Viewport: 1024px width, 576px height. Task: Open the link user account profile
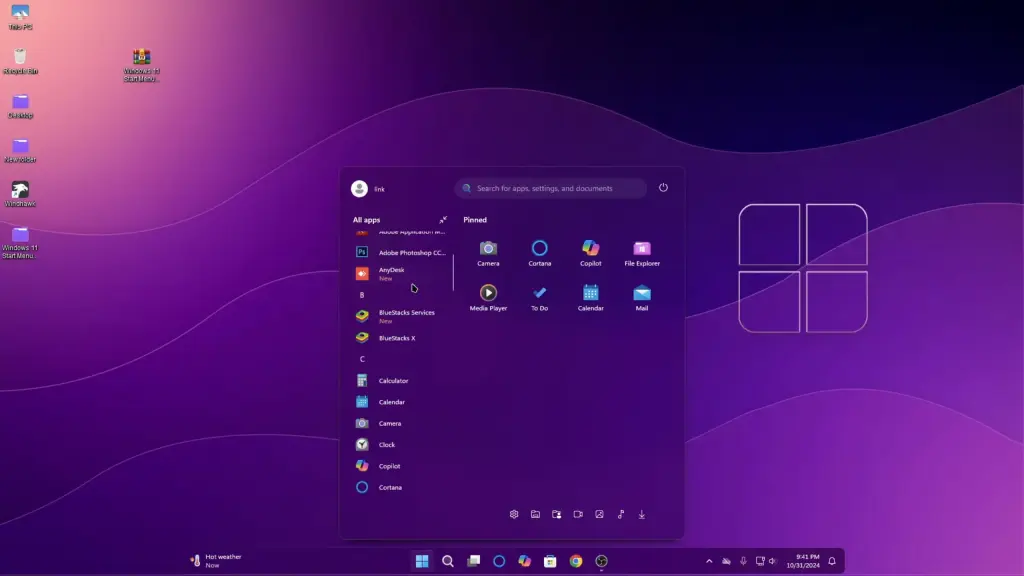click(368, 189)
